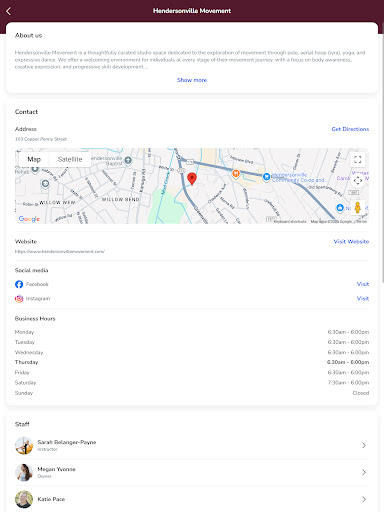
Task: Click the Facebook label text
Action: [x=37, y=284]
